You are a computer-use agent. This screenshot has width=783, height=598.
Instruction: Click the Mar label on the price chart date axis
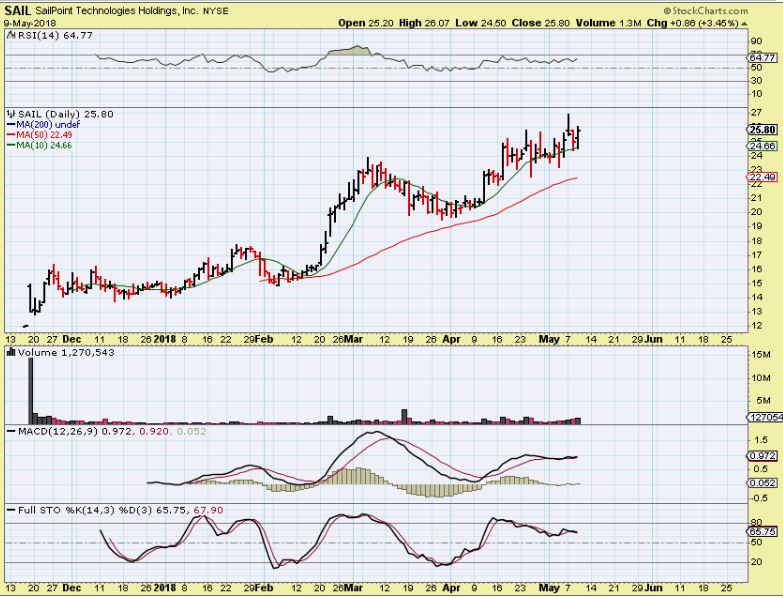tap(354, 339)
